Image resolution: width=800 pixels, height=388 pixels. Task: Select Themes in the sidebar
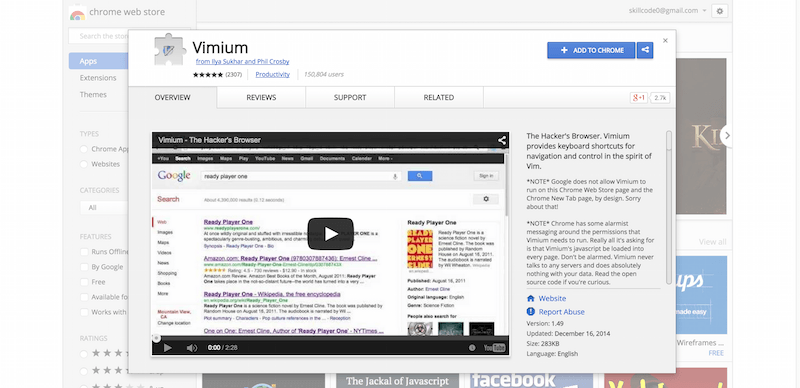click(x=93, y=94)
